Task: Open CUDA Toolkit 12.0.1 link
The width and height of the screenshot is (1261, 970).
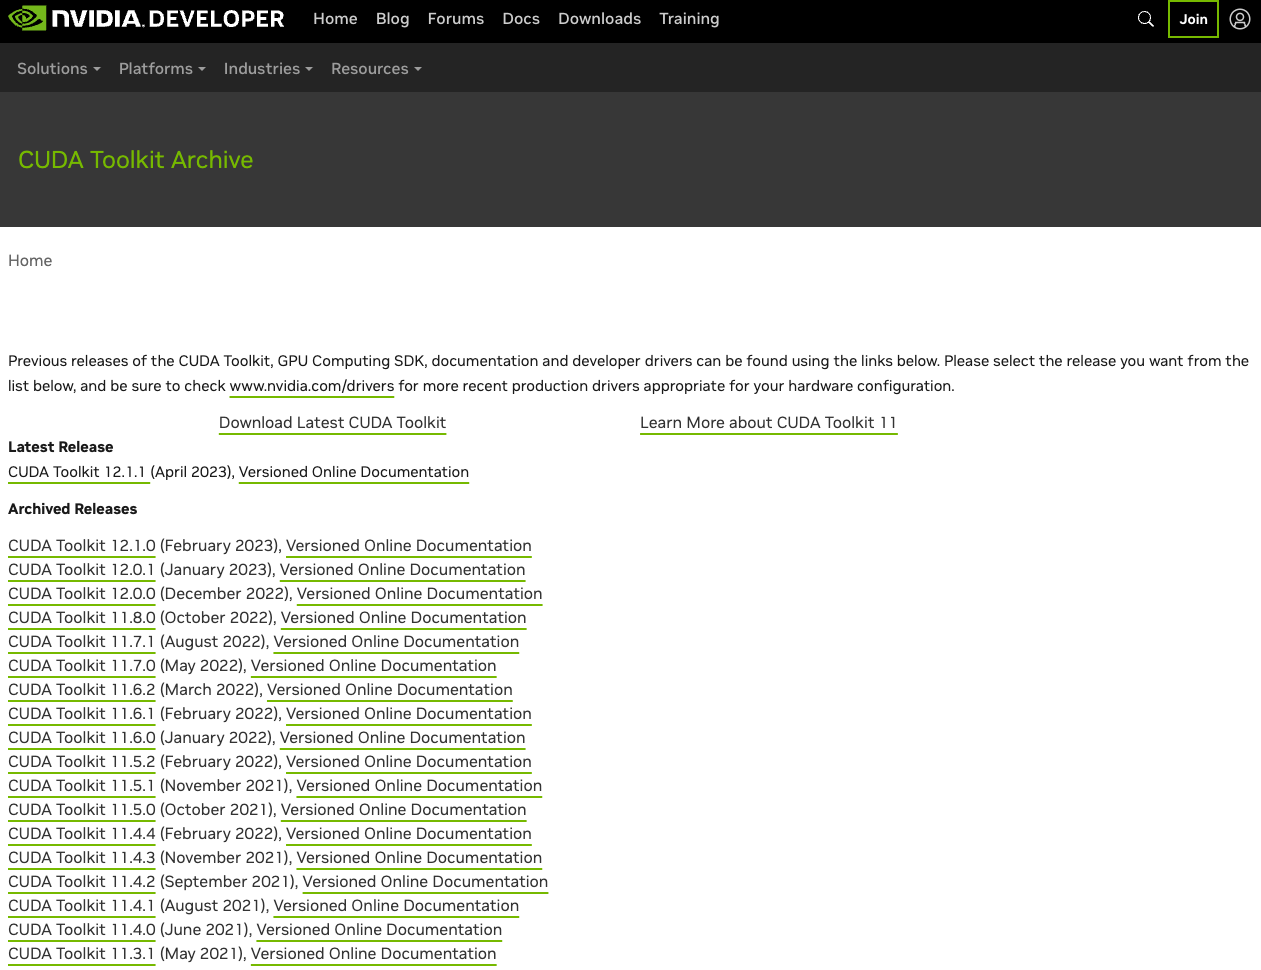Action: click(x=82, y=570)
